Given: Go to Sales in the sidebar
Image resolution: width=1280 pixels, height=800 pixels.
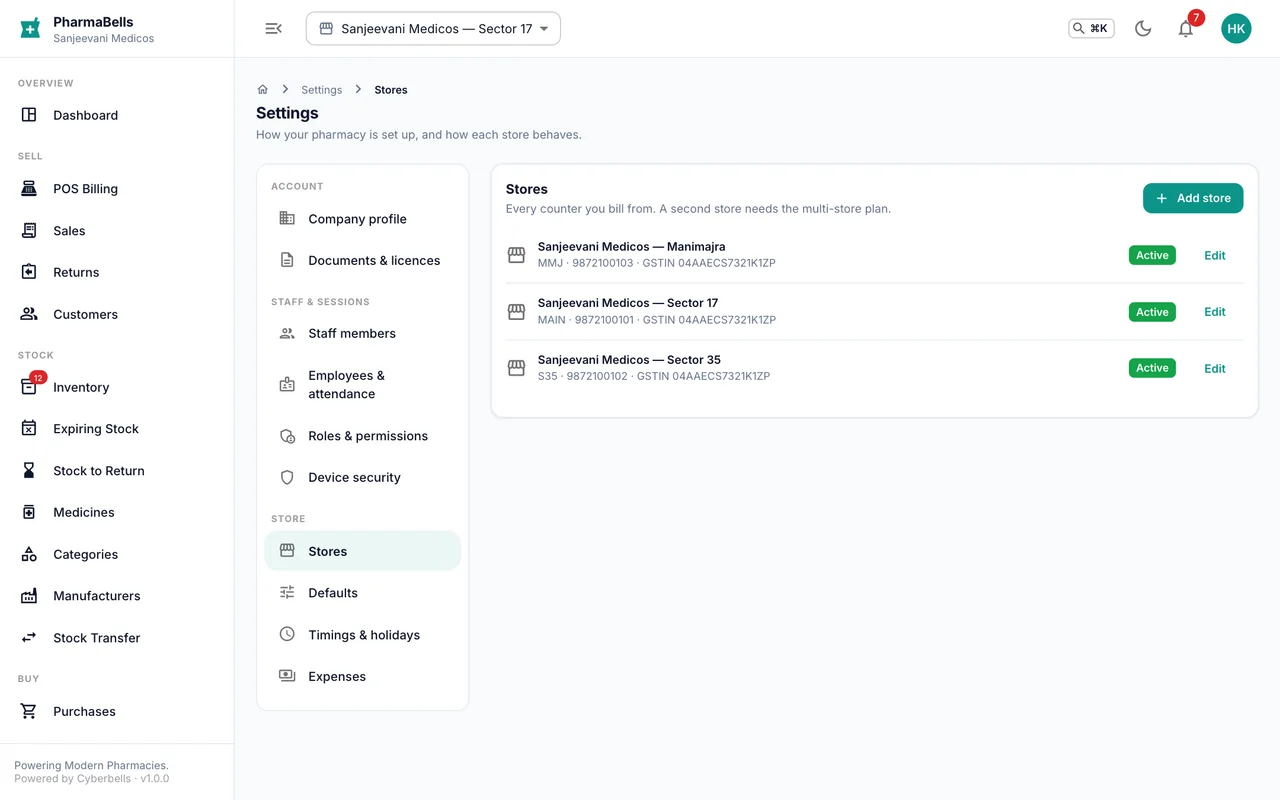Looking at the screenshot, I should point(117,231).
